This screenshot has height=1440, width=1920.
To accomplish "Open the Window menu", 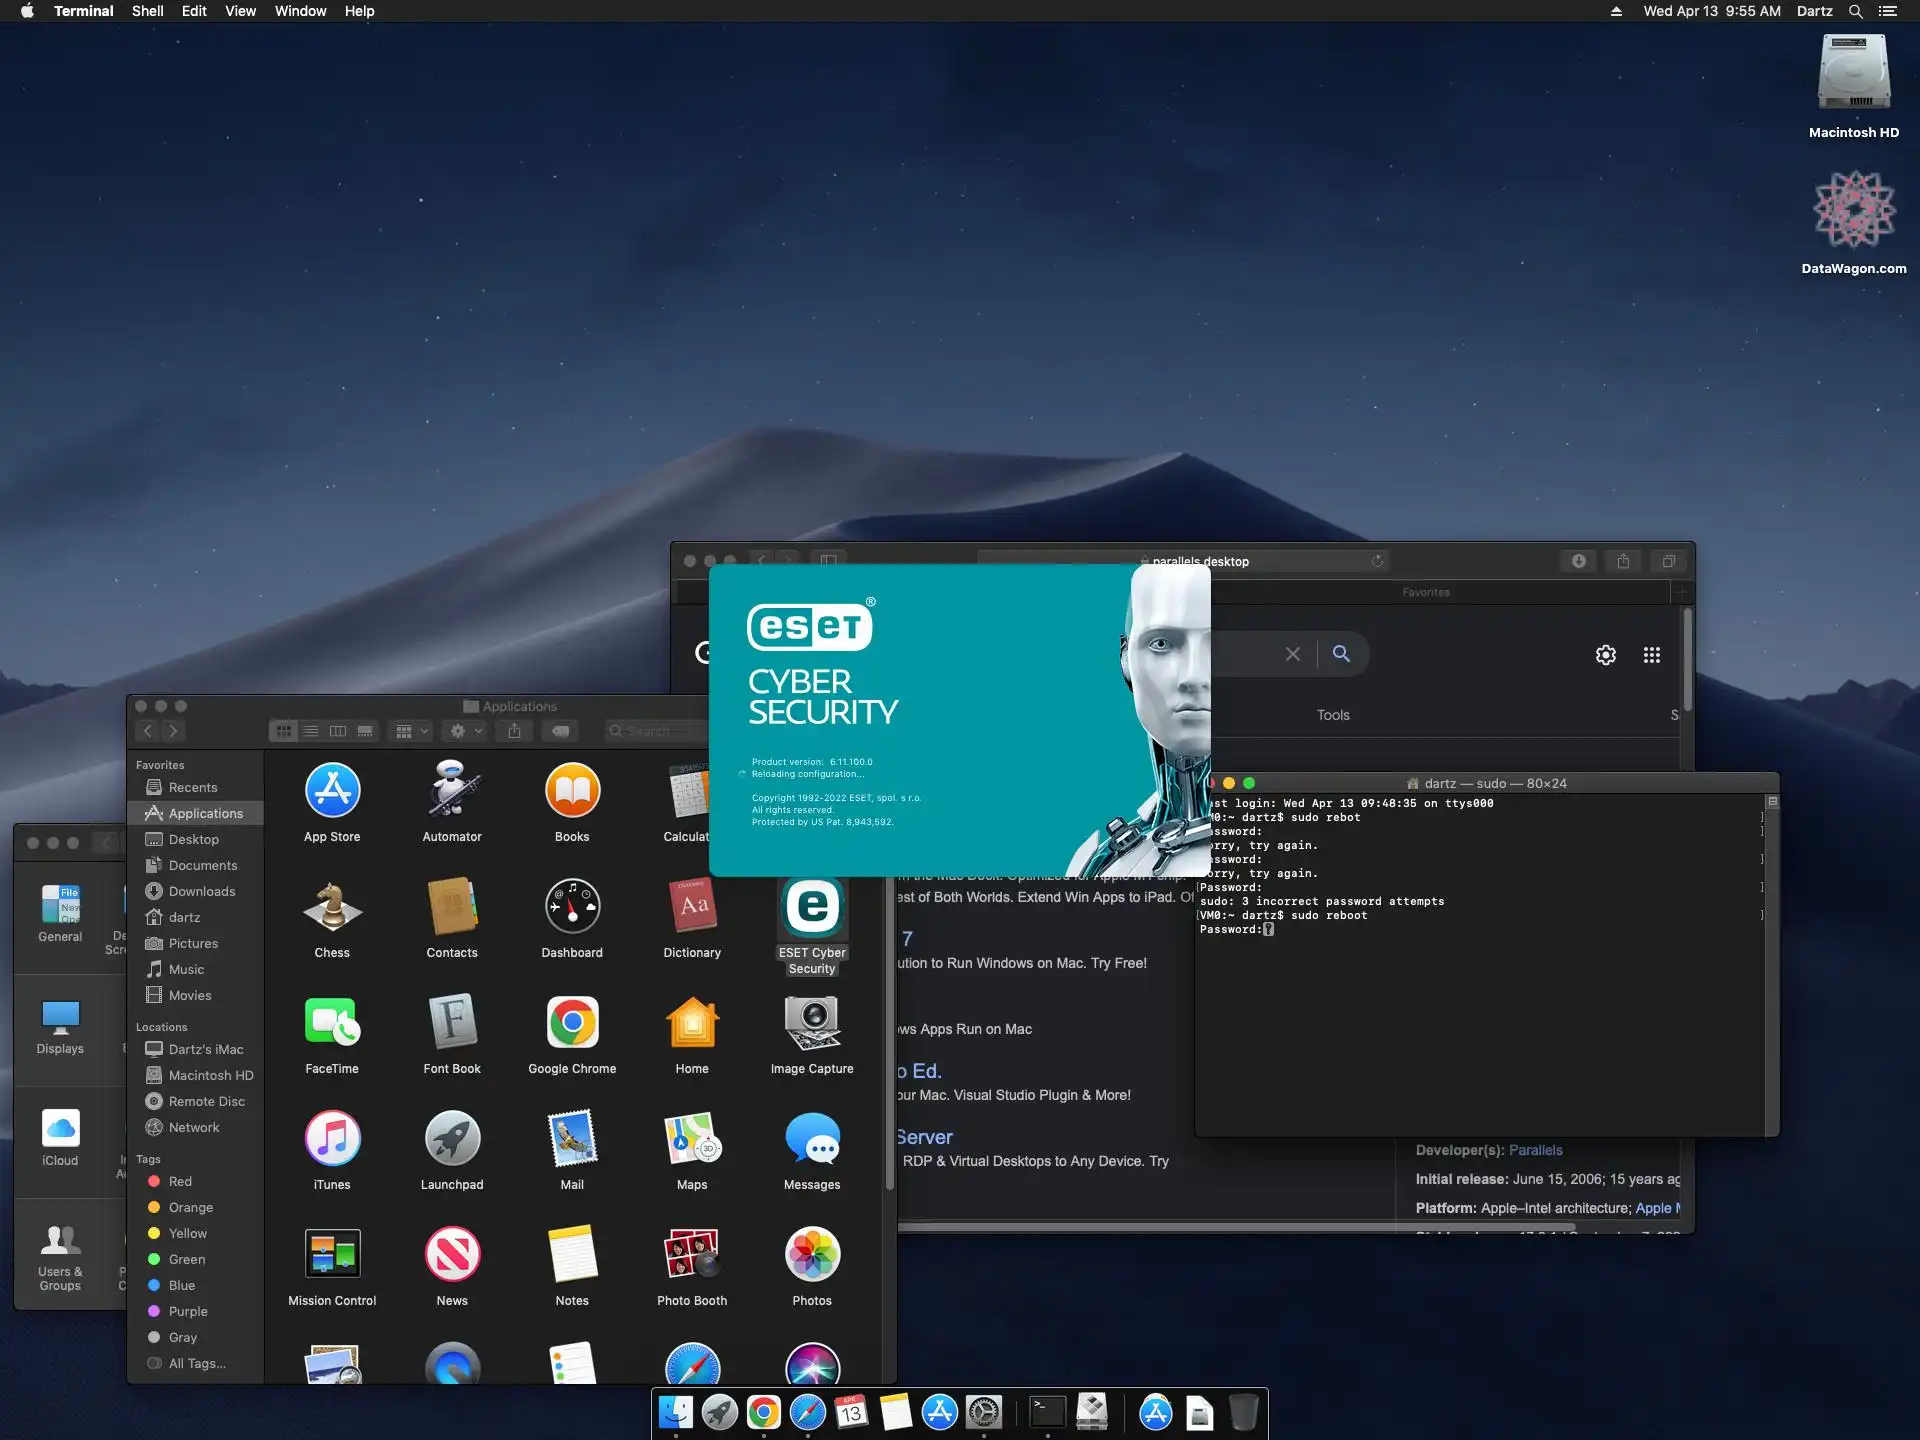I will (300, 11).
